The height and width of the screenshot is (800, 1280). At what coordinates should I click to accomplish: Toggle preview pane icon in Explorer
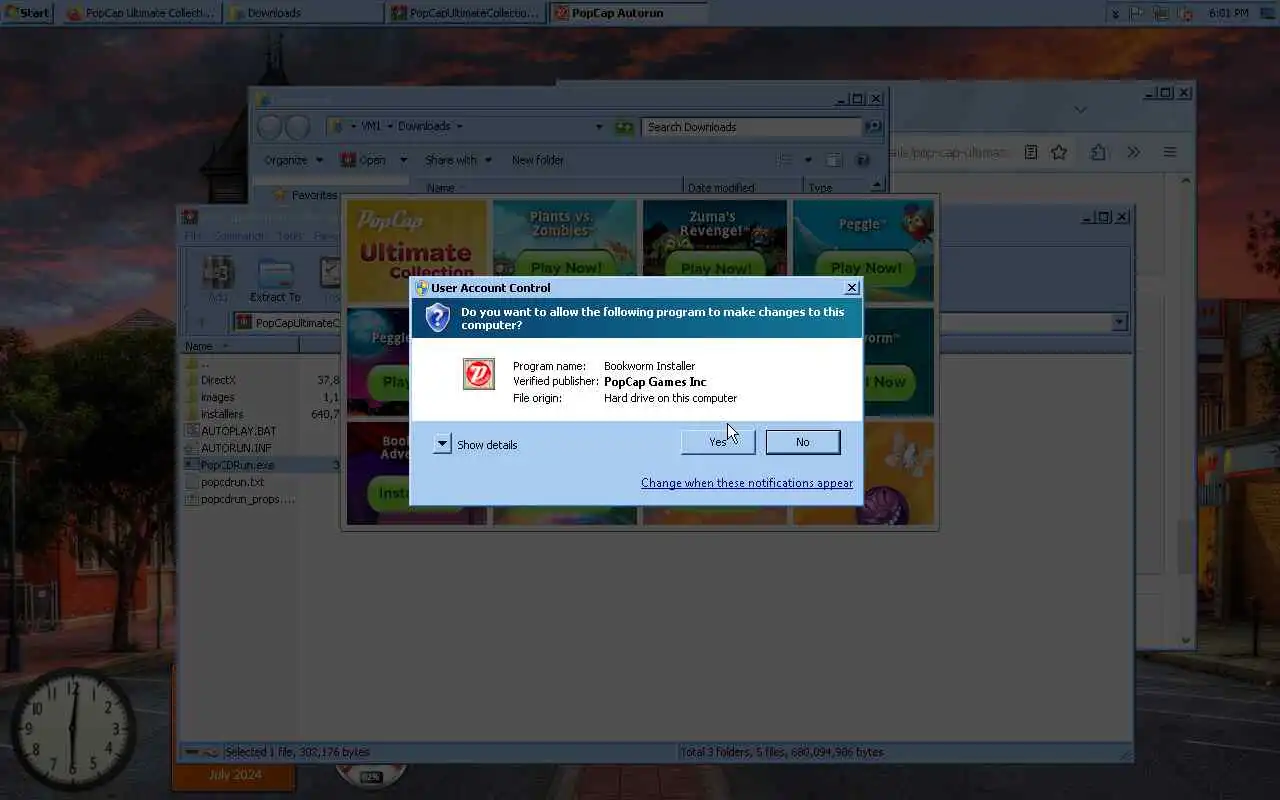click(834, 160)
